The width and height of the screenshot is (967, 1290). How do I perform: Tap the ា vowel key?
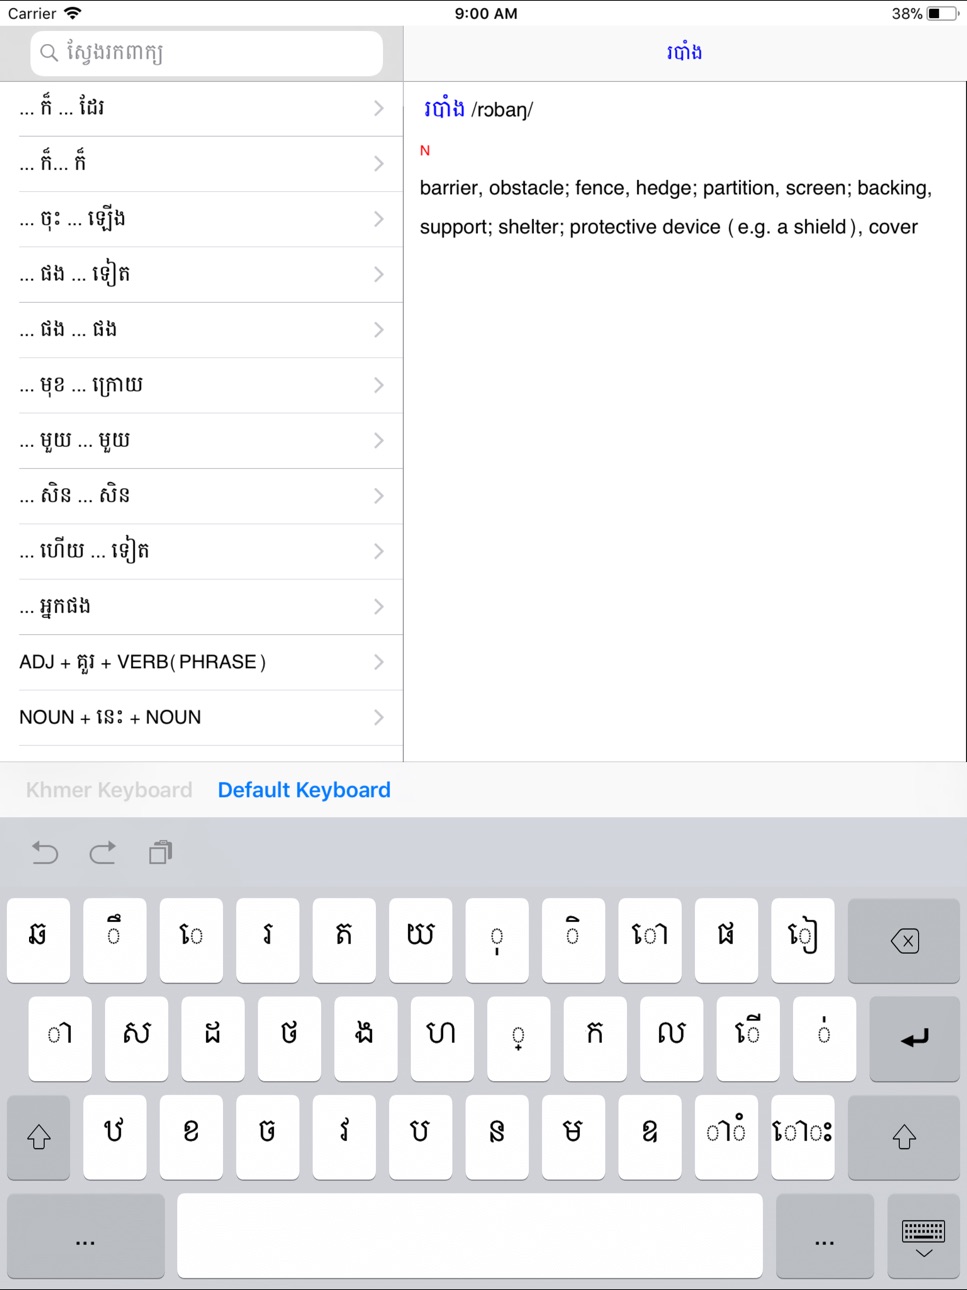[x=60, y=1038]
